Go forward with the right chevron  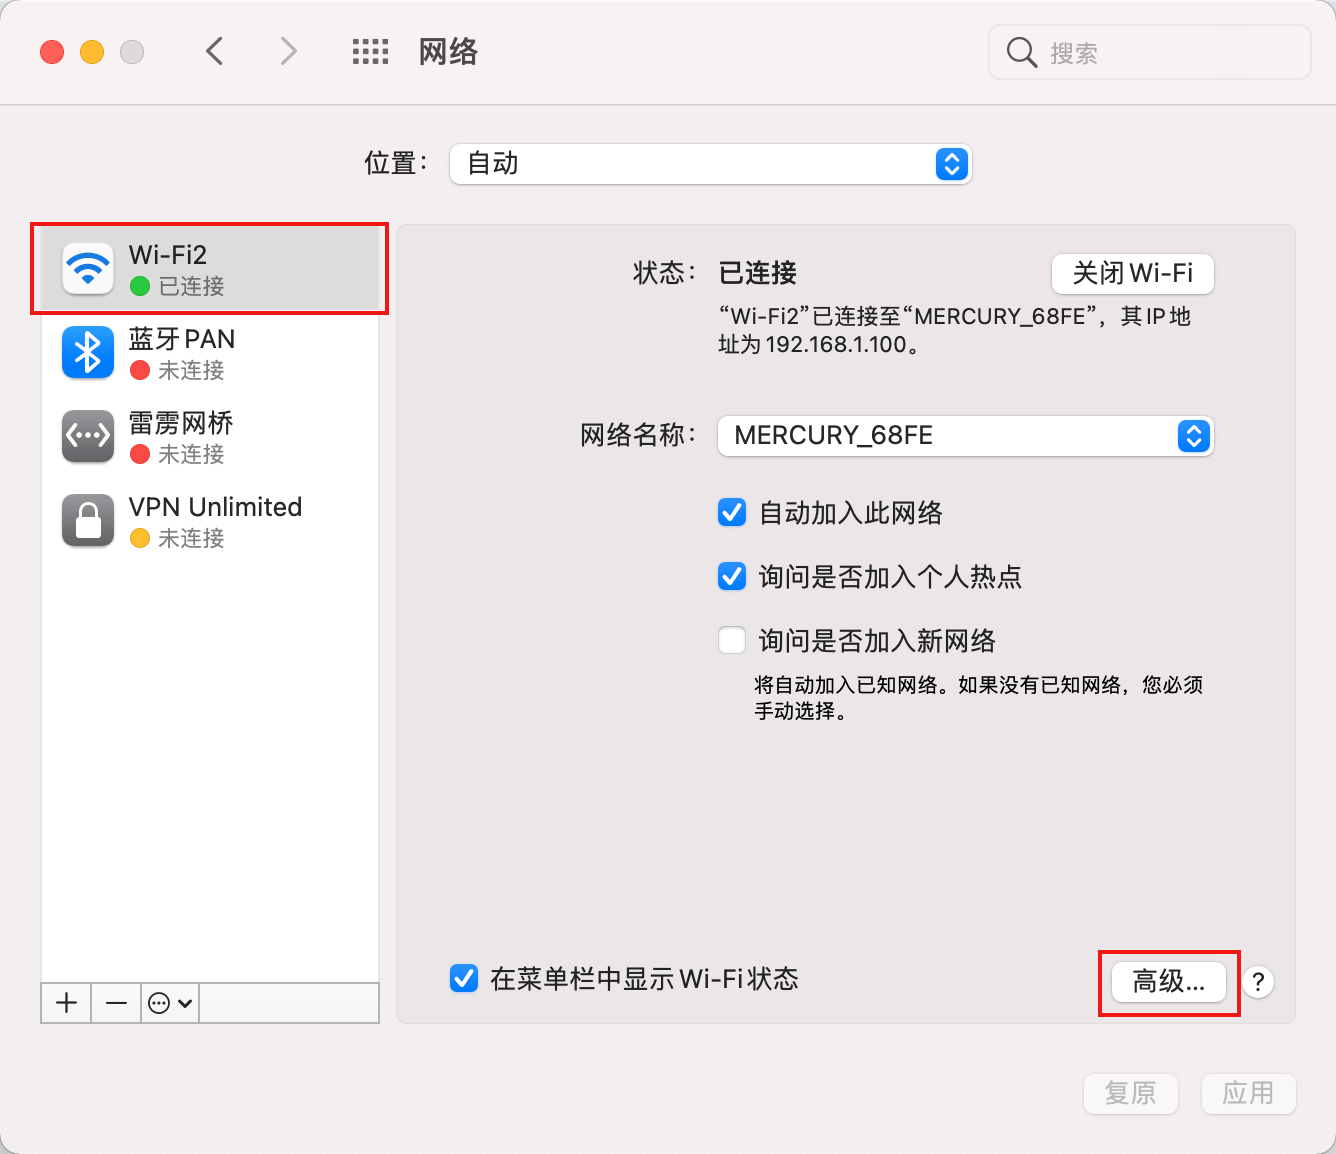(x=288, y=51)
